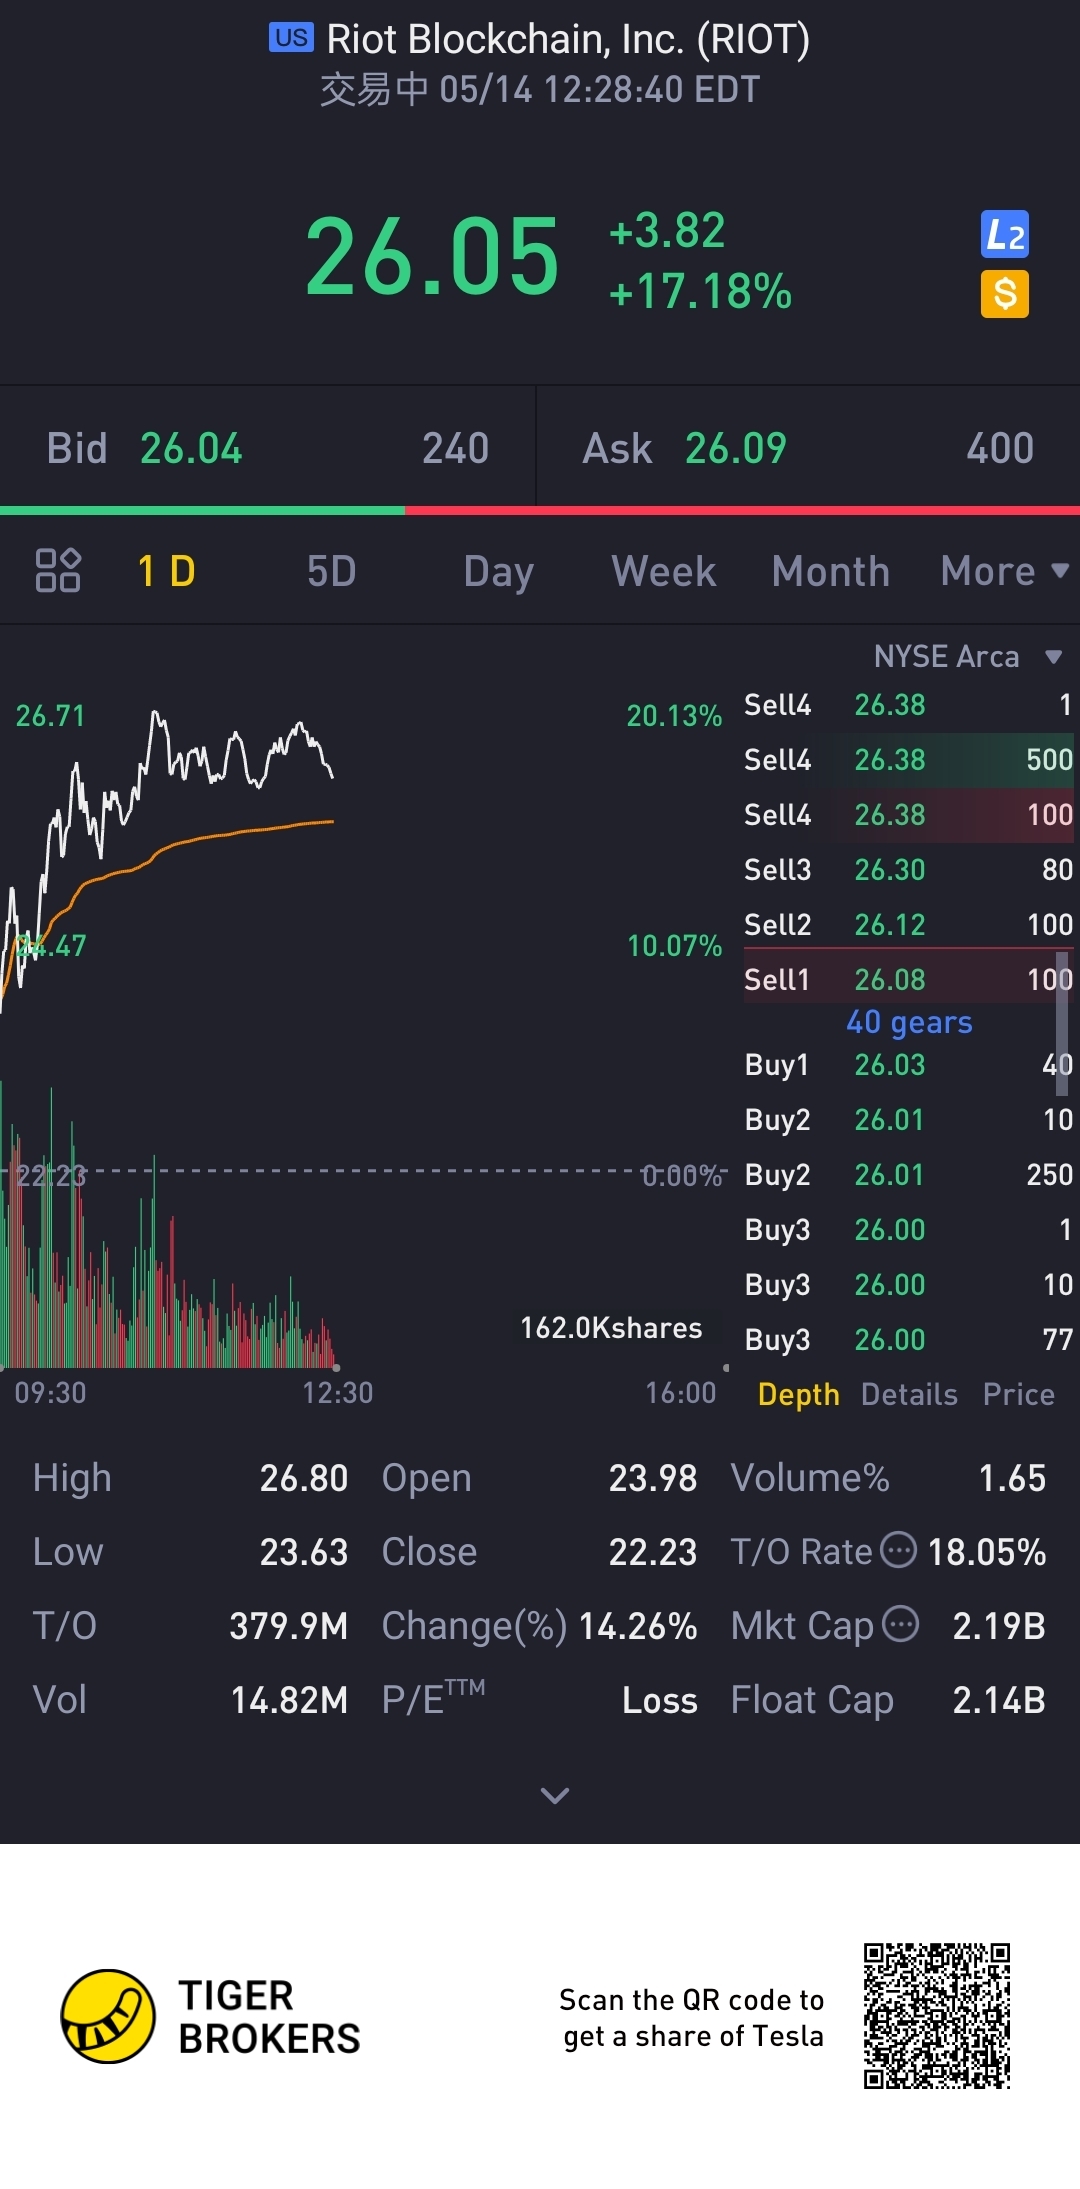Switch to the 5D chart tab
Image resolution: width=1080 pixels, height=2189 pixels.
pos(331,571)
